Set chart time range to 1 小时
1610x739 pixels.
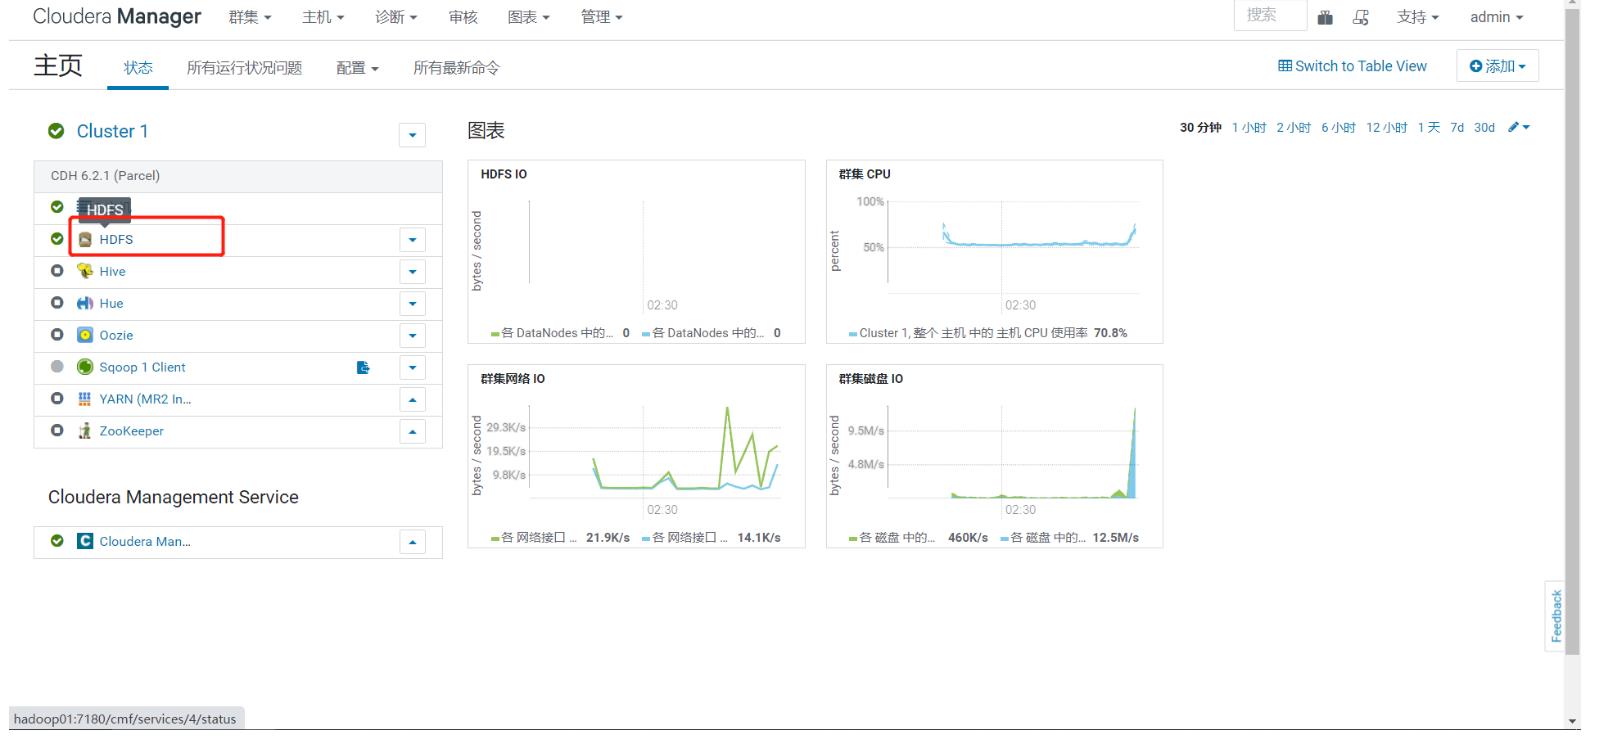tap(1249, 127)
